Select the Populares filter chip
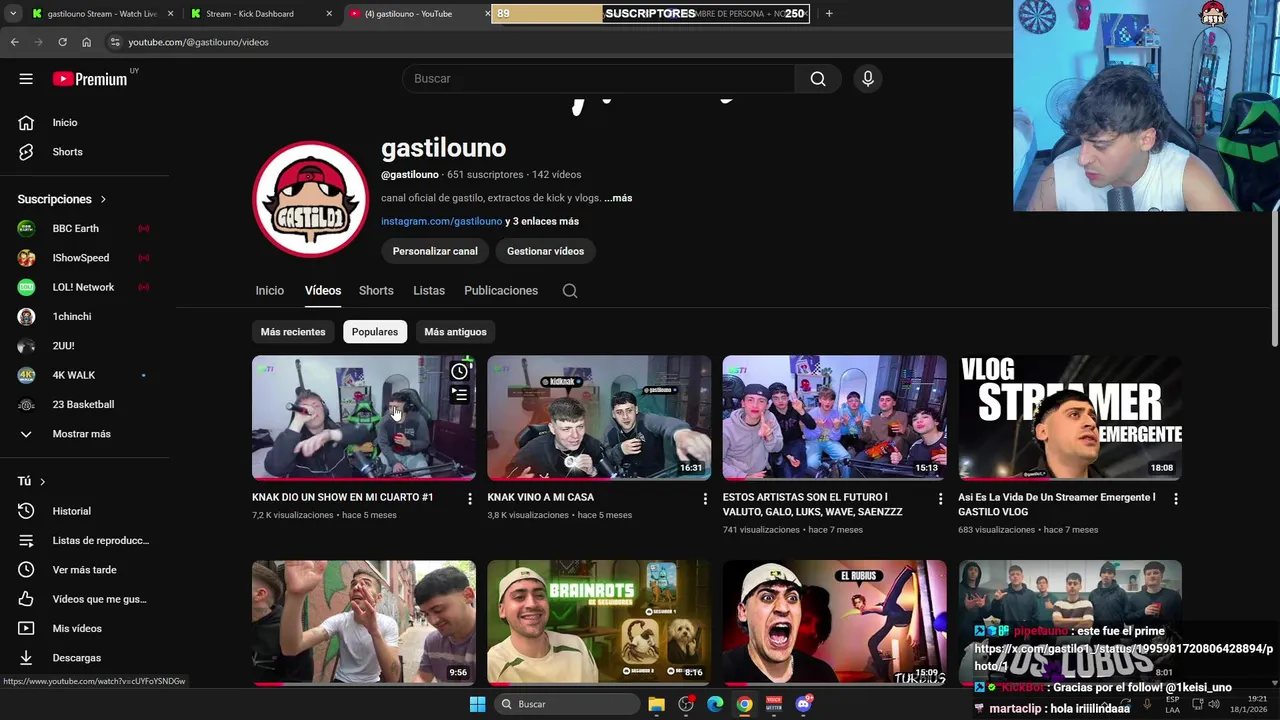This screenshot has height=720, width=1280. tap(375, 332)
